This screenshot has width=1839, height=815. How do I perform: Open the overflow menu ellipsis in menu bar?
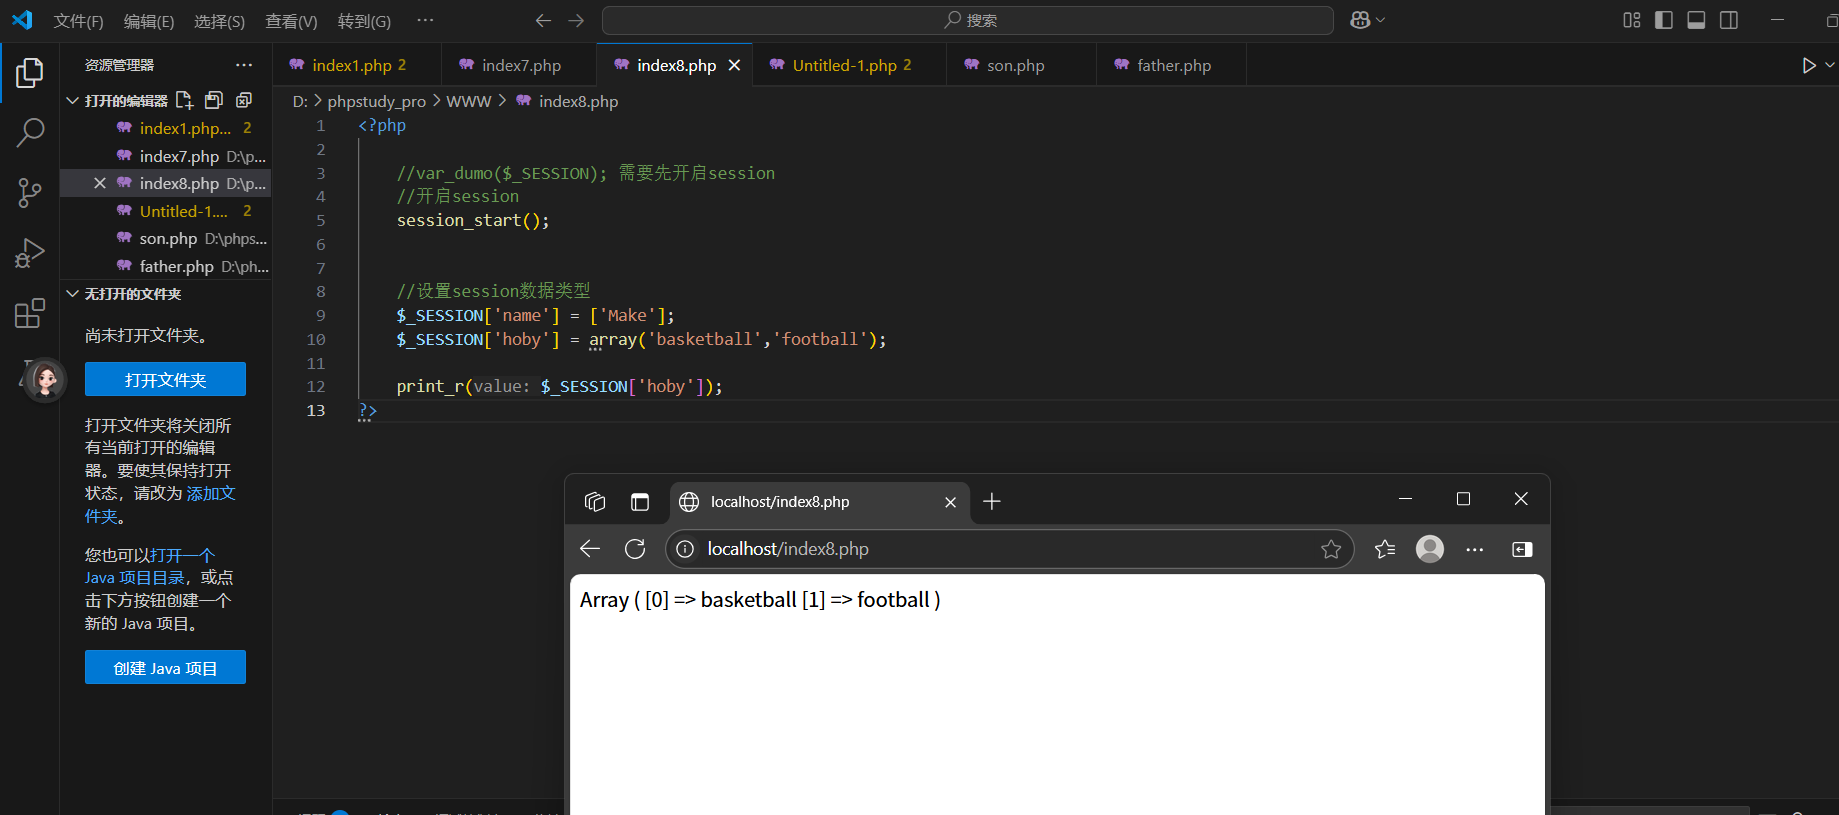coord(425,20)
